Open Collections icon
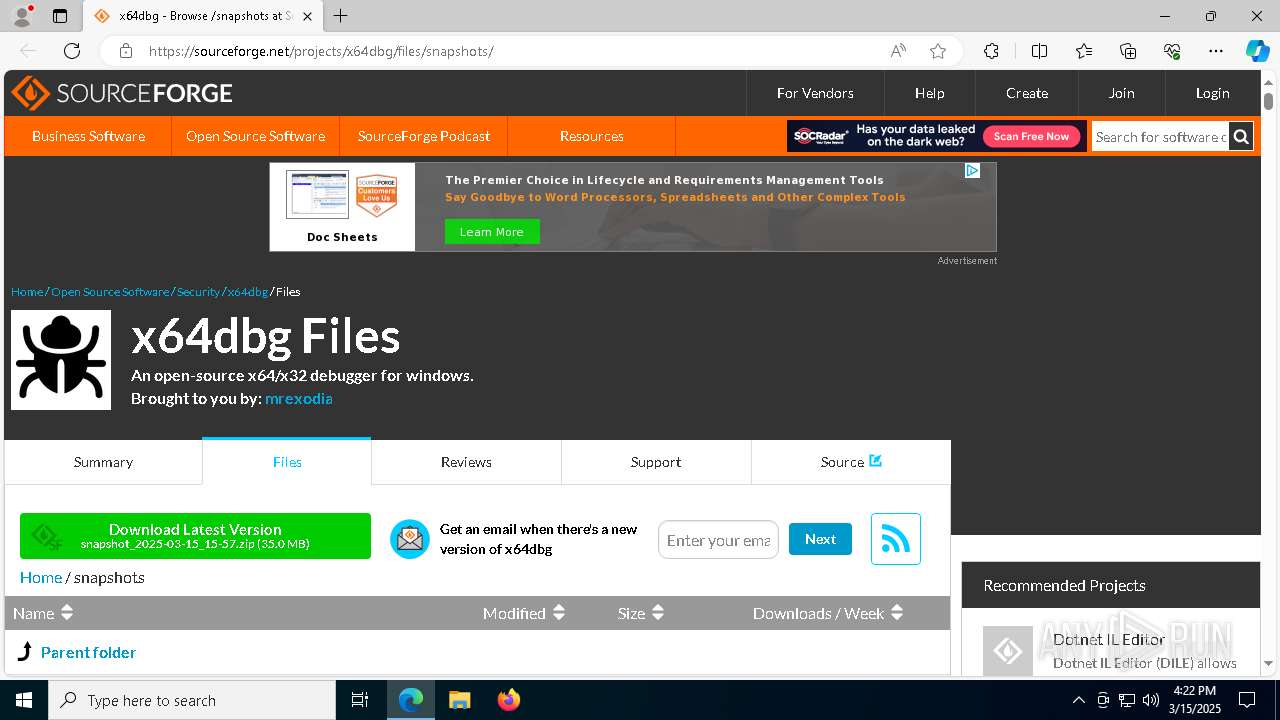The image size is (1280, 720). coord(1128,51)
